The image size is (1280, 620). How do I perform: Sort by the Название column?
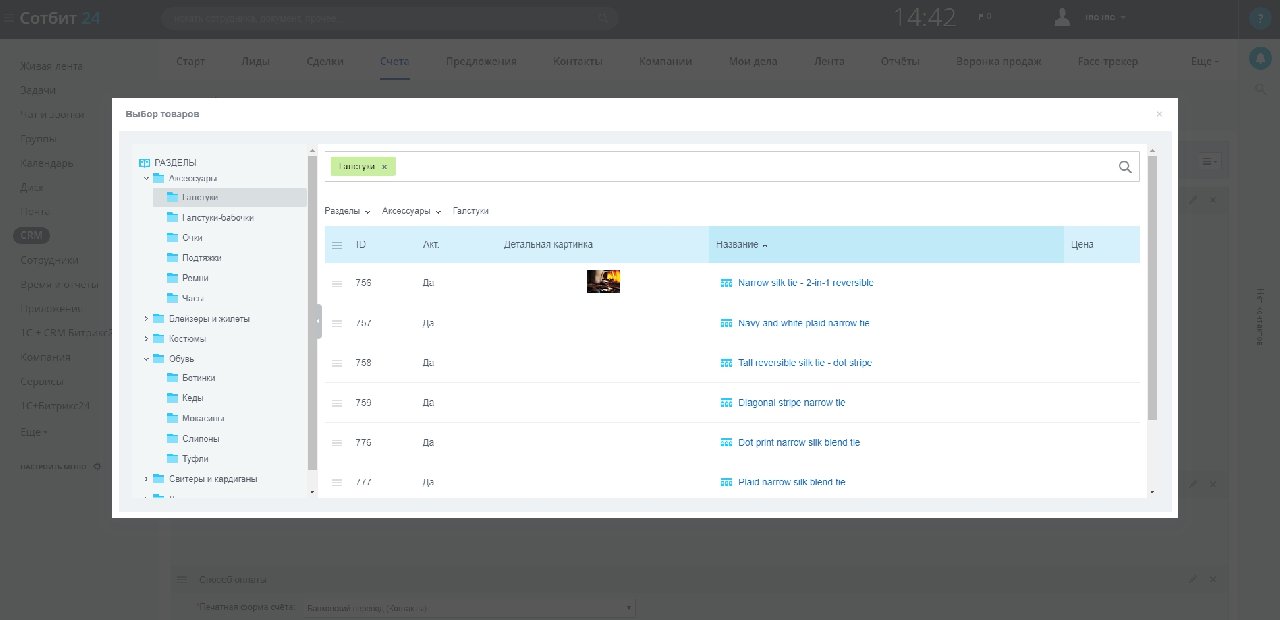(886, 245)
